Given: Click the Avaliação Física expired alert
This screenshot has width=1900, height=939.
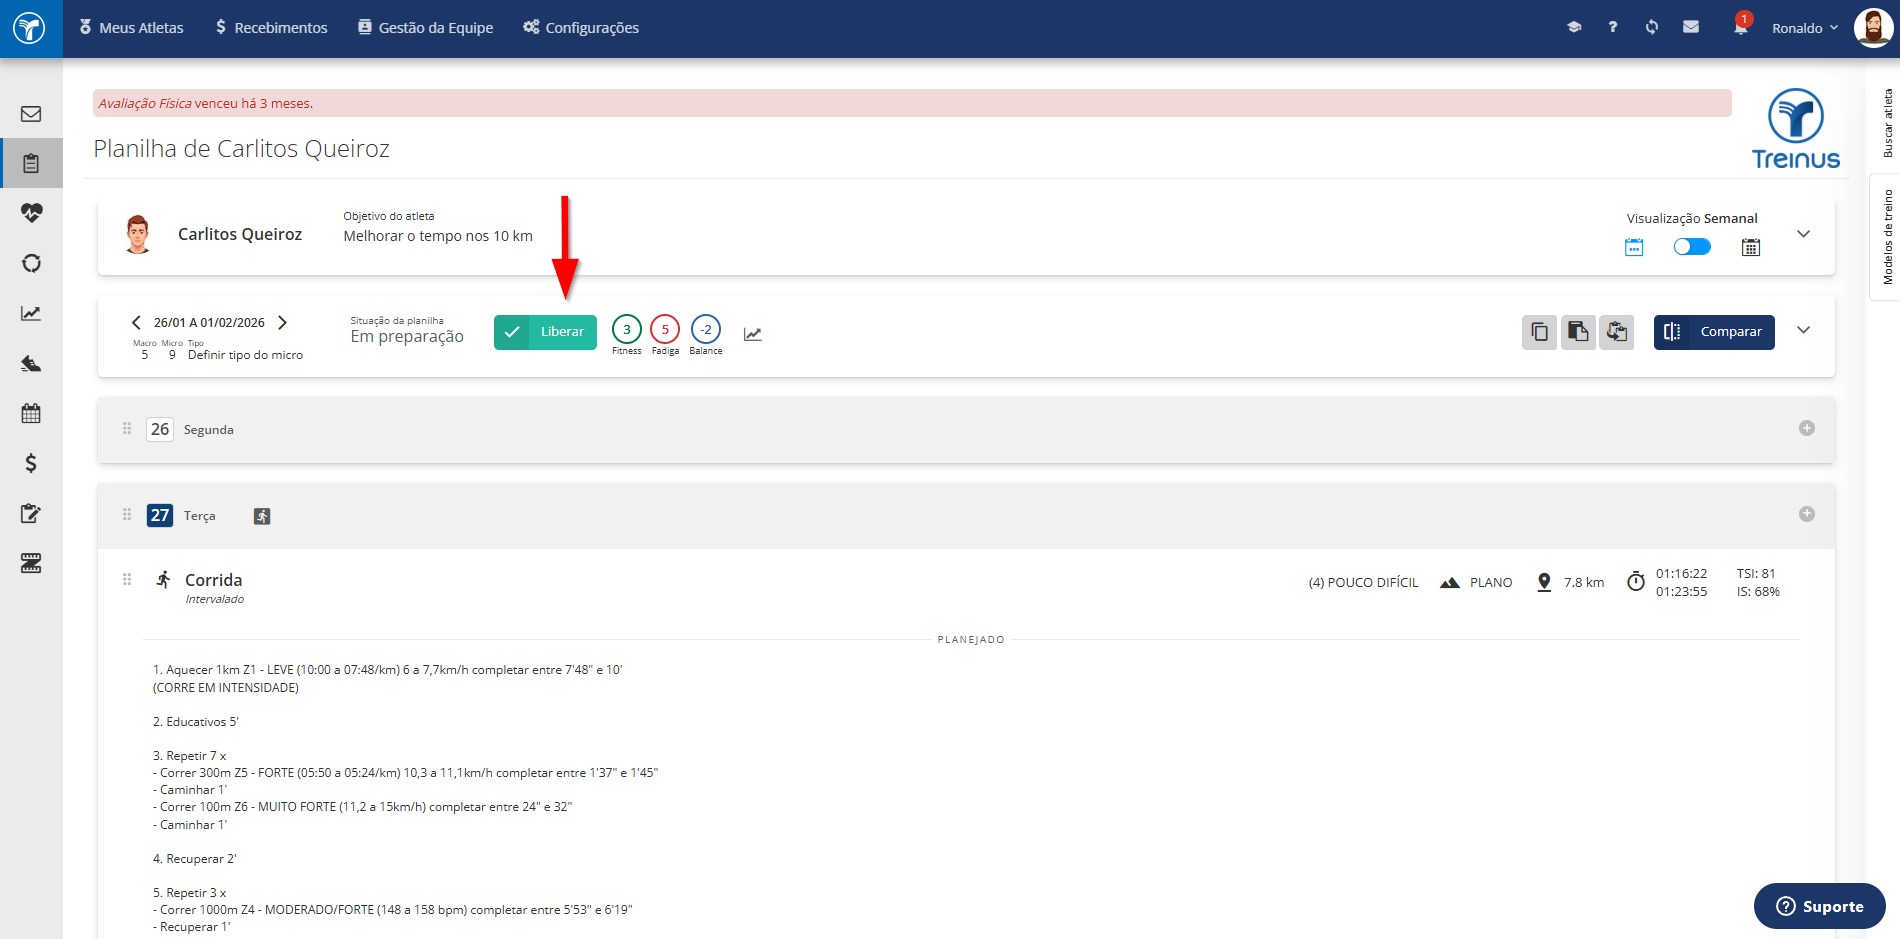Looking at the screenshot, I should click(912, 103).
